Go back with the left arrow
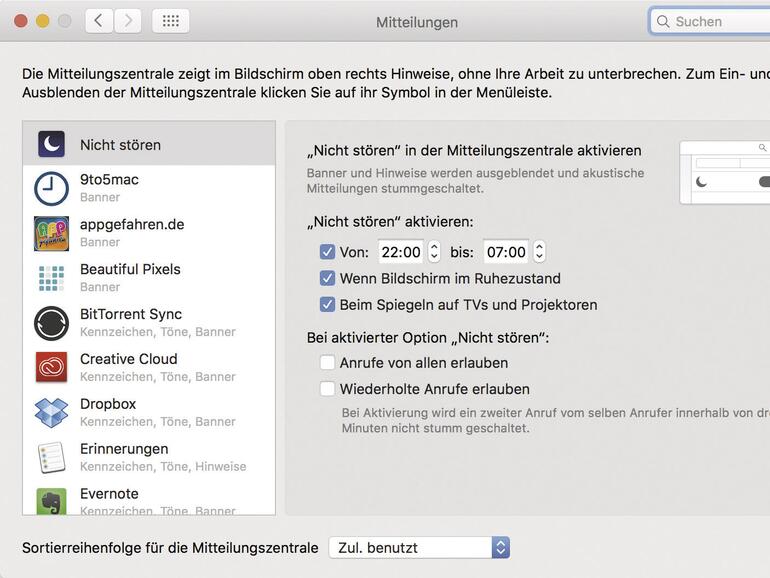The width and height of the screenshot is (770, 578). click(x=99, y=21)
